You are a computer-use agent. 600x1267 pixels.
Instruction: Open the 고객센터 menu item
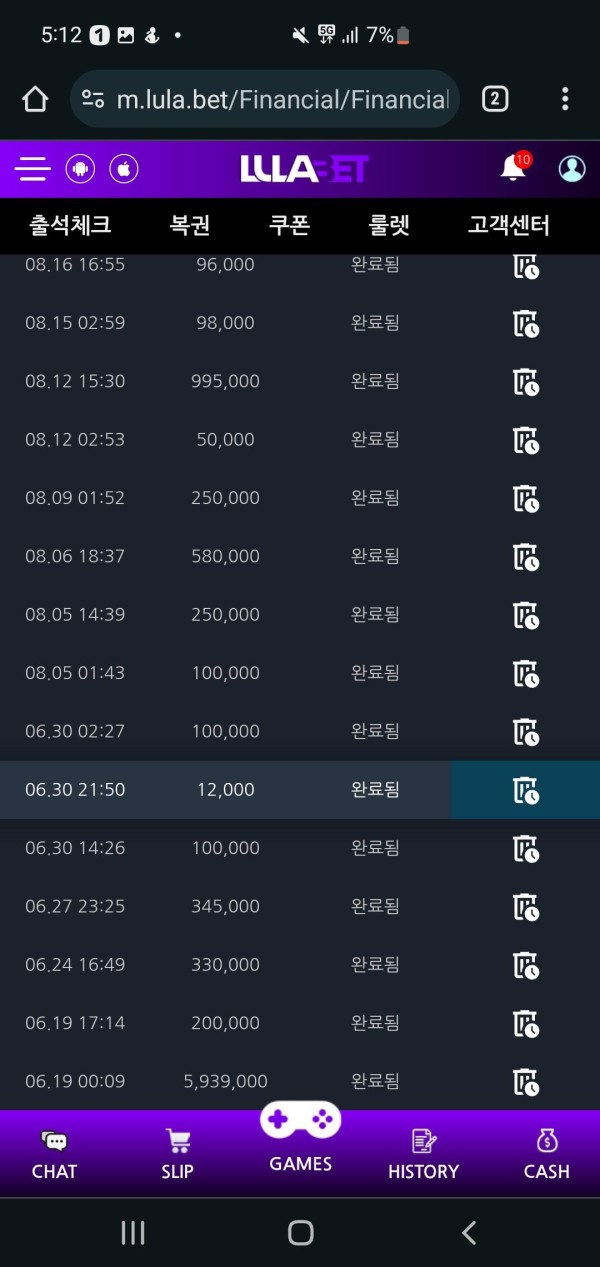509,225
